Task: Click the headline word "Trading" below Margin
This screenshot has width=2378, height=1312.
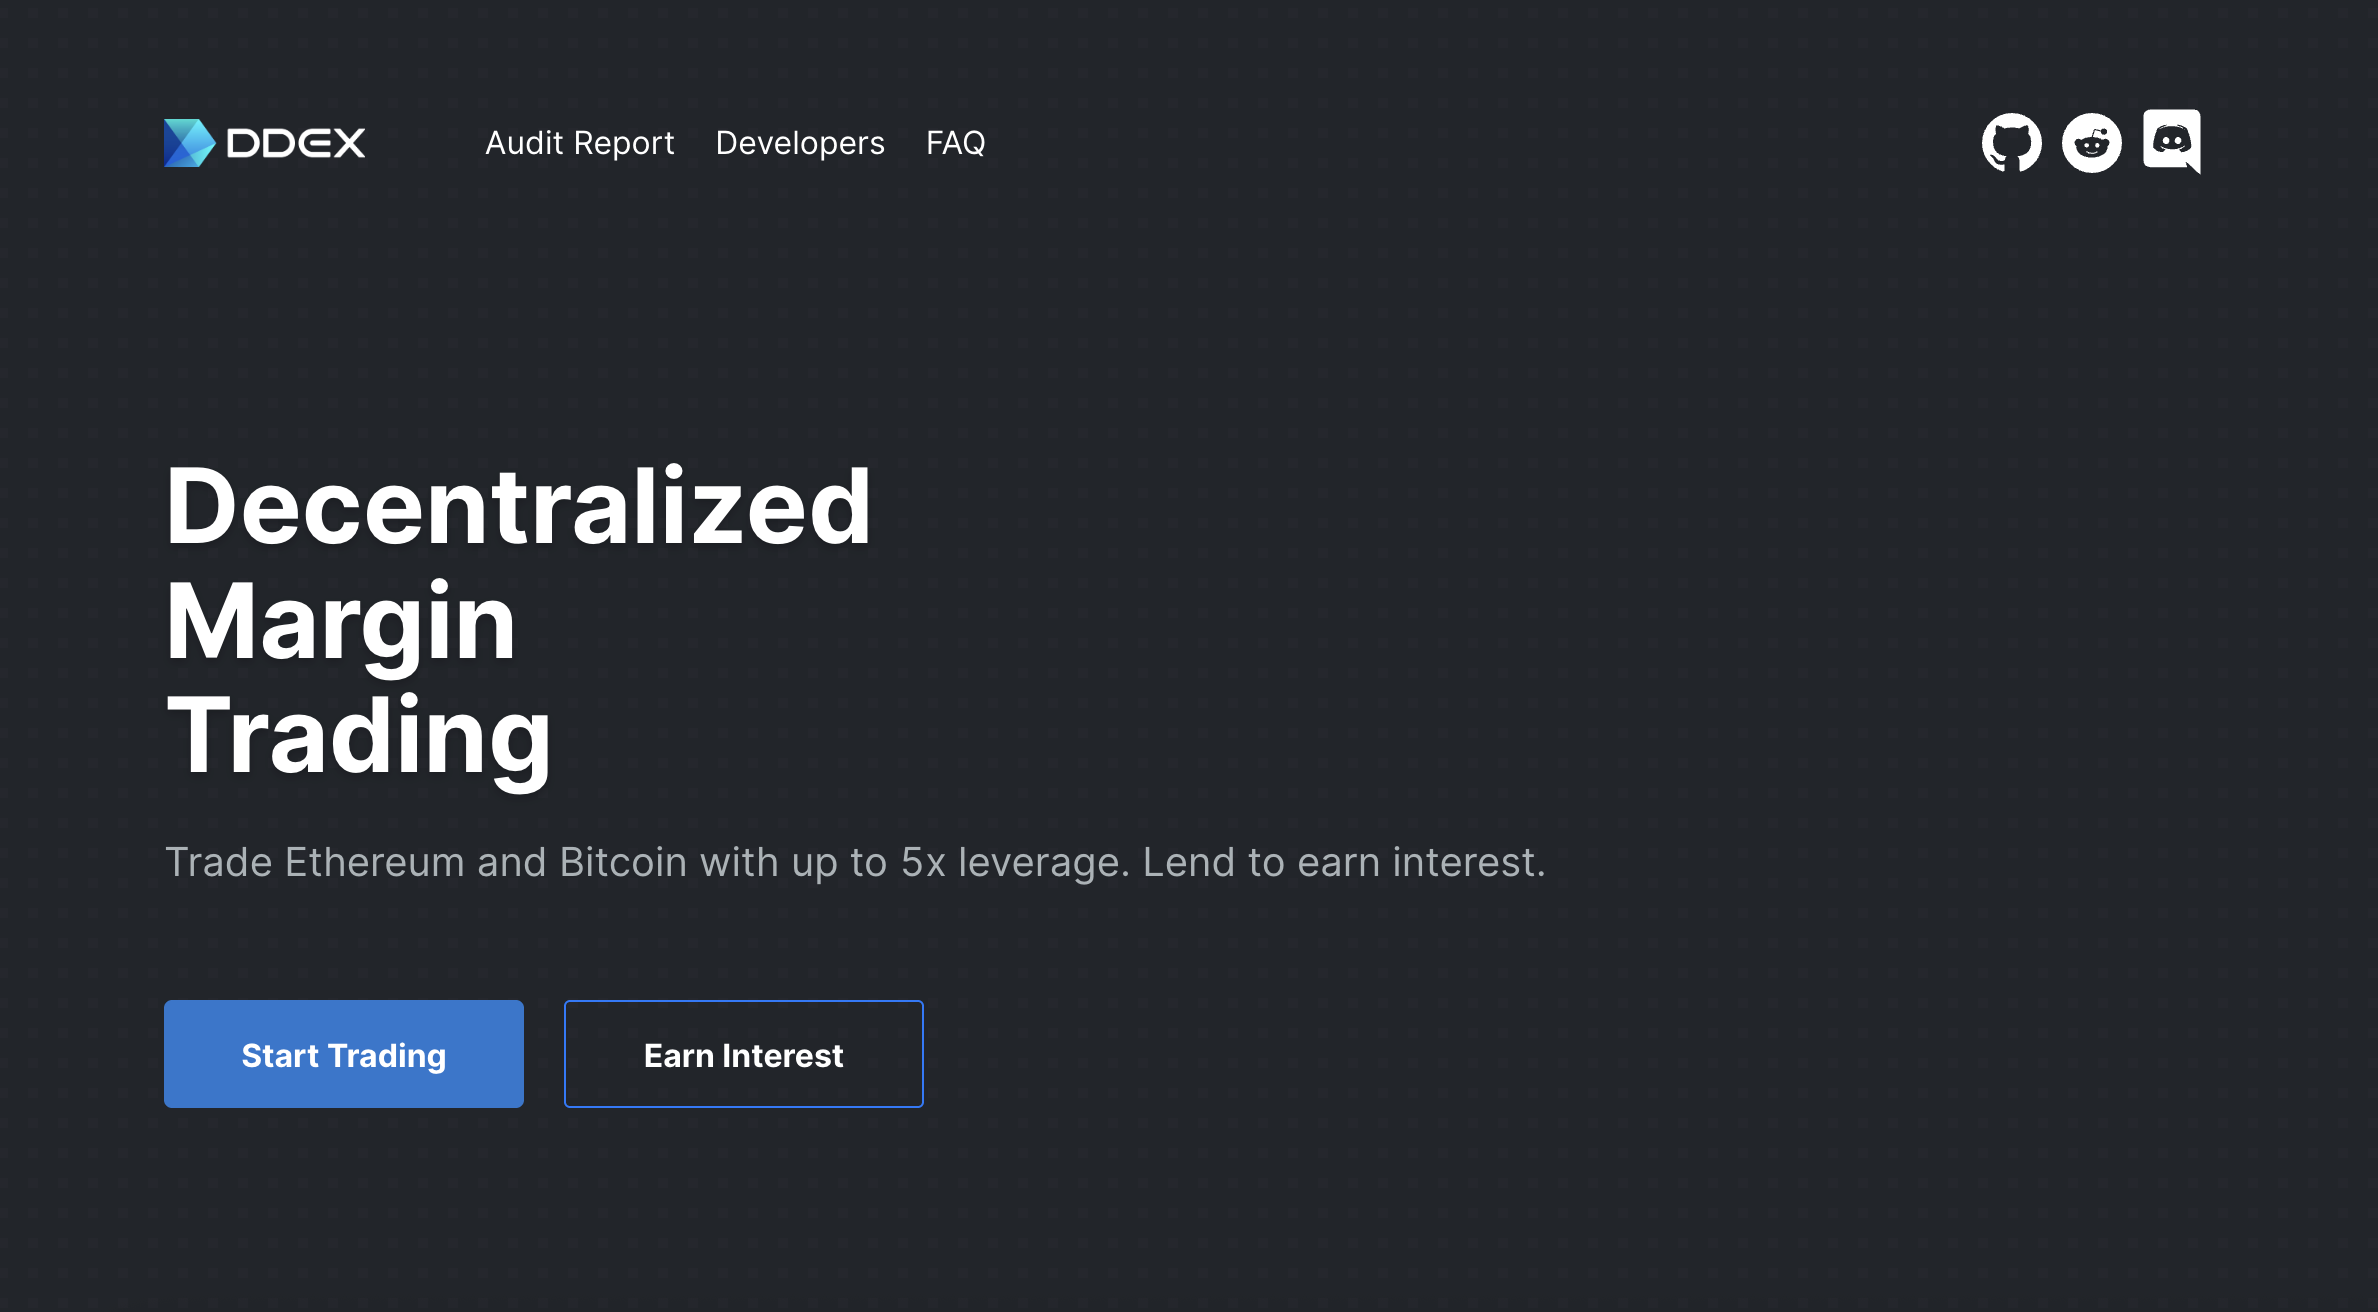Action: click(x=358, y=736)
